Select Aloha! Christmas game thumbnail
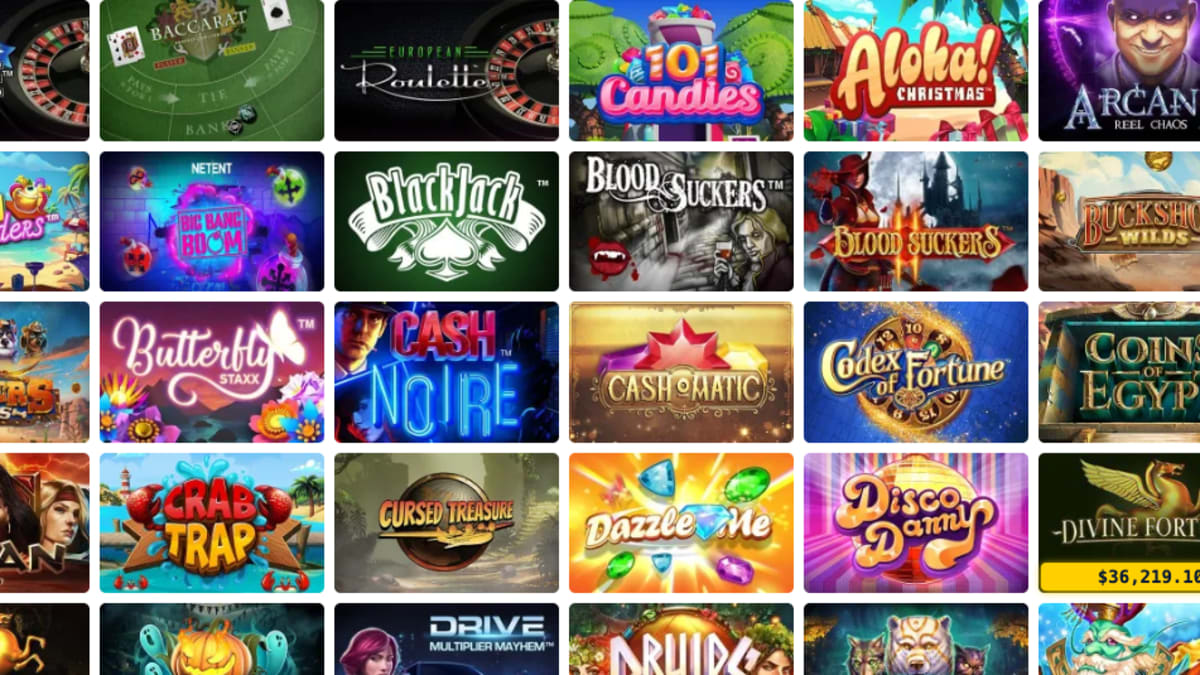 pyautogui.click(x=916, y=70)
